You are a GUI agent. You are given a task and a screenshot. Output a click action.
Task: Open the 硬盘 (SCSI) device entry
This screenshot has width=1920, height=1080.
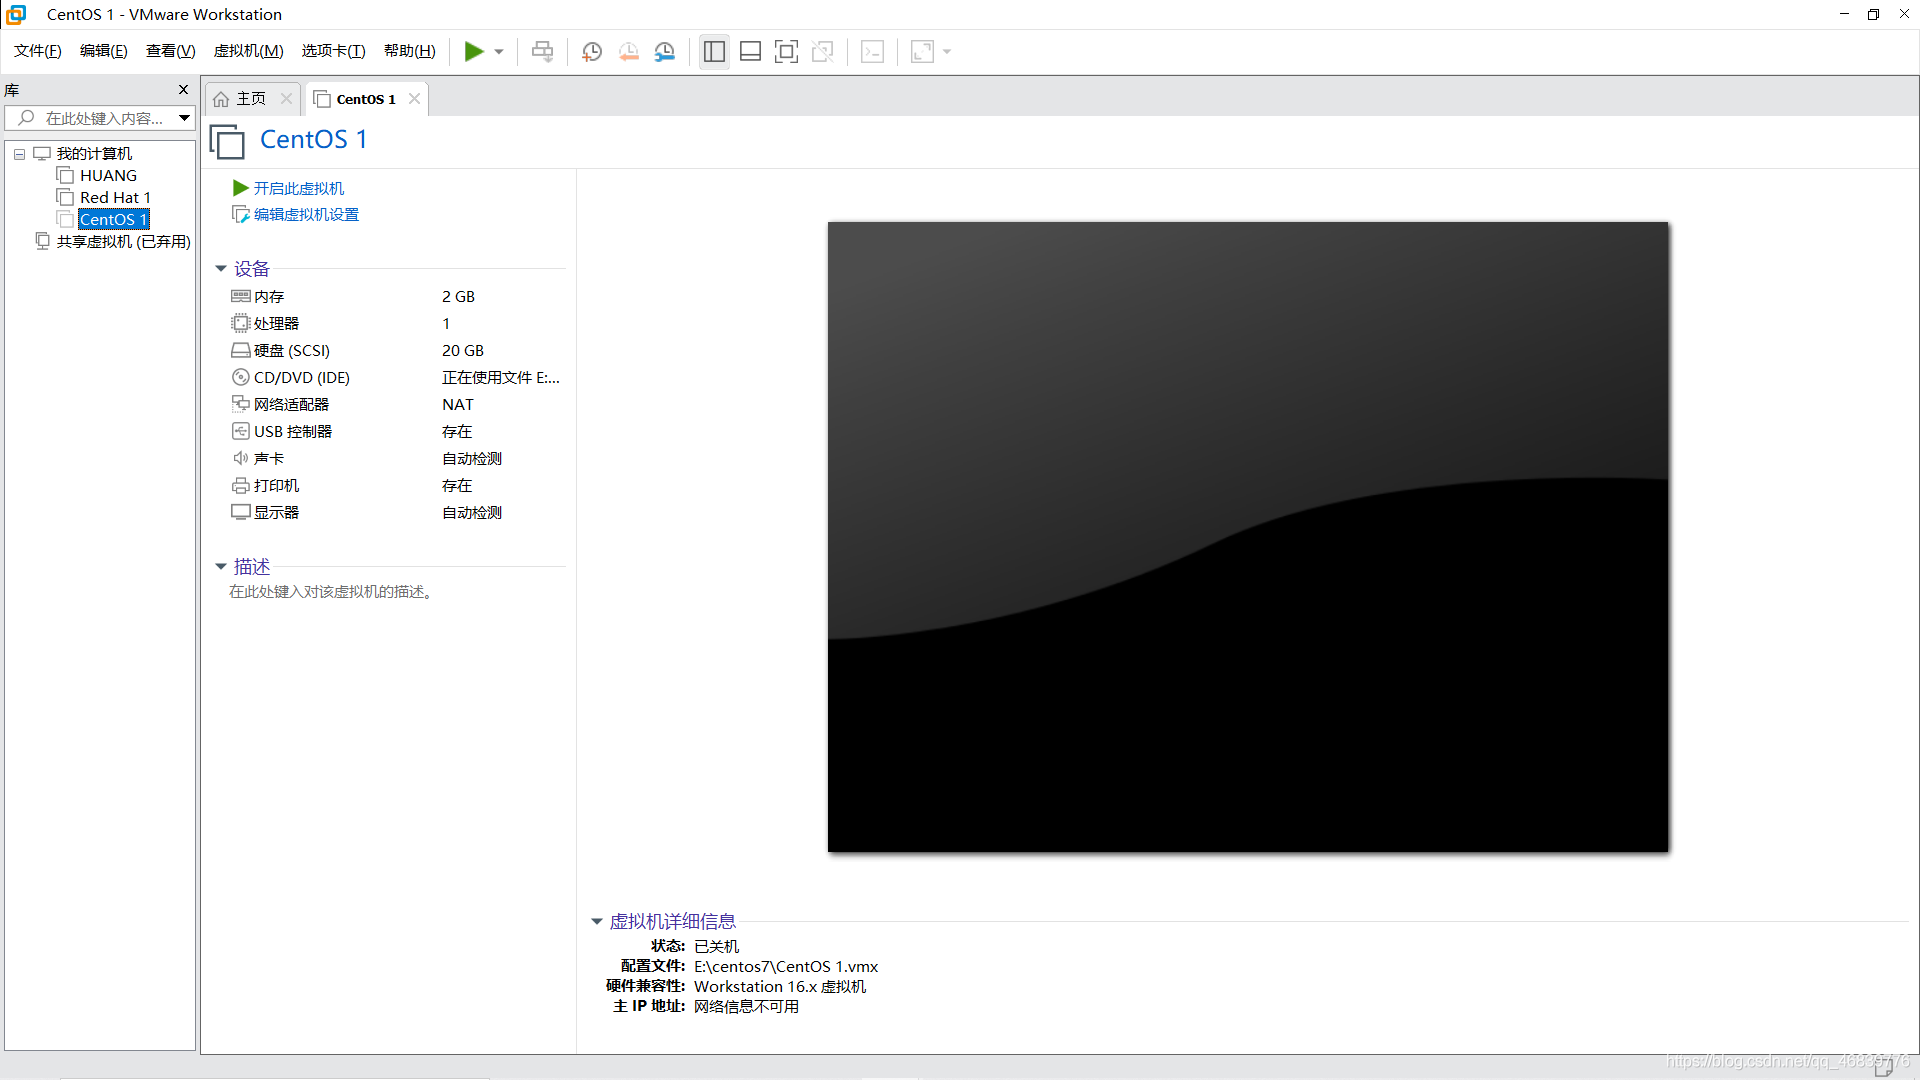[x=280, y=351]
